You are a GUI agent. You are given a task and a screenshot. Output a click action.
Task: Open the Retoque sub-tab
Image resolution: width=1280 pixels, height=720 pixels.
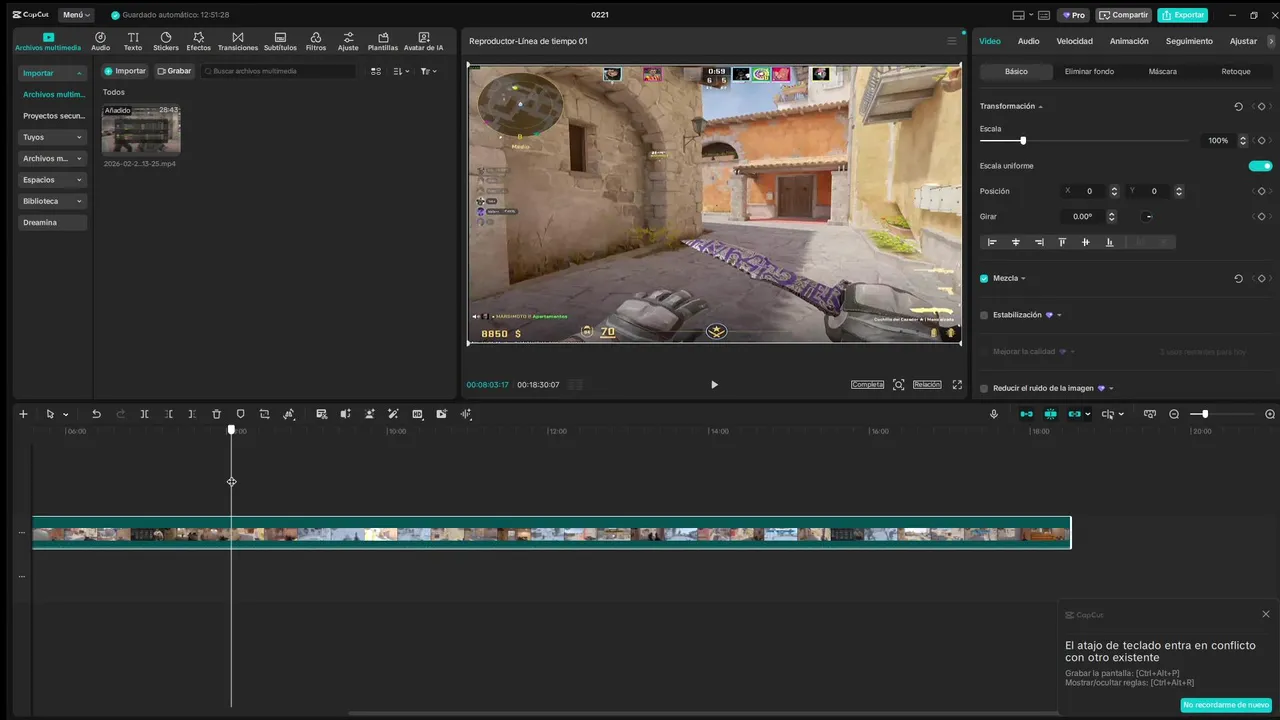click(x=1236, y=72)
